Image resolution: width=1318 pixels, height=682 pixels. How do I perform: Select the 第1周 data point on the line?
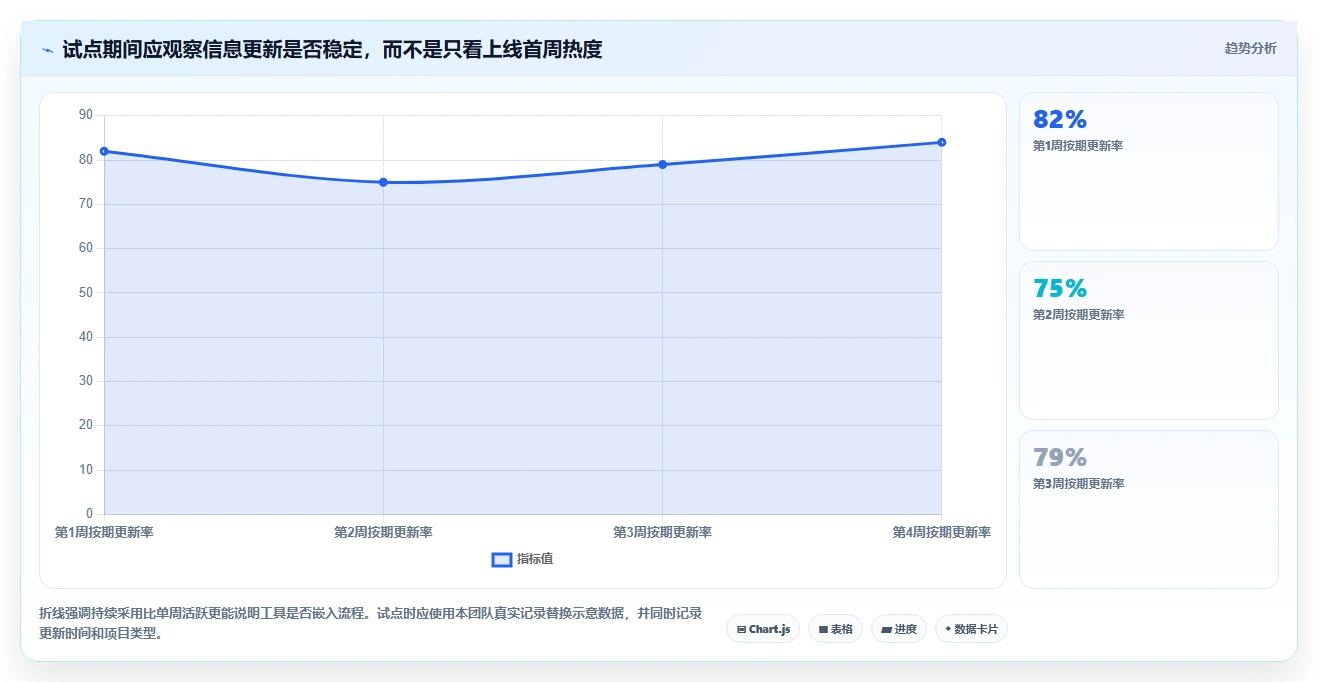coord(104,151)
